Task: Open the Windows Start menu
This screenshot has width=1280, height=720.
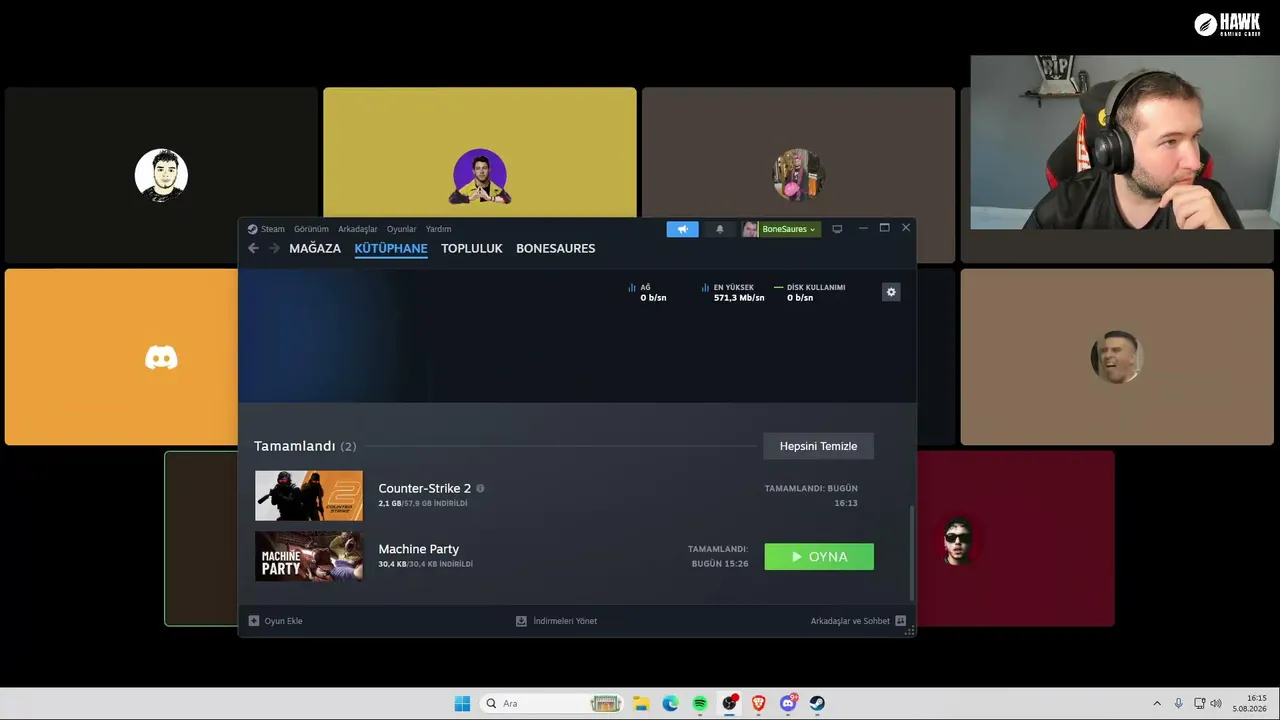Action: pos(462,703)
